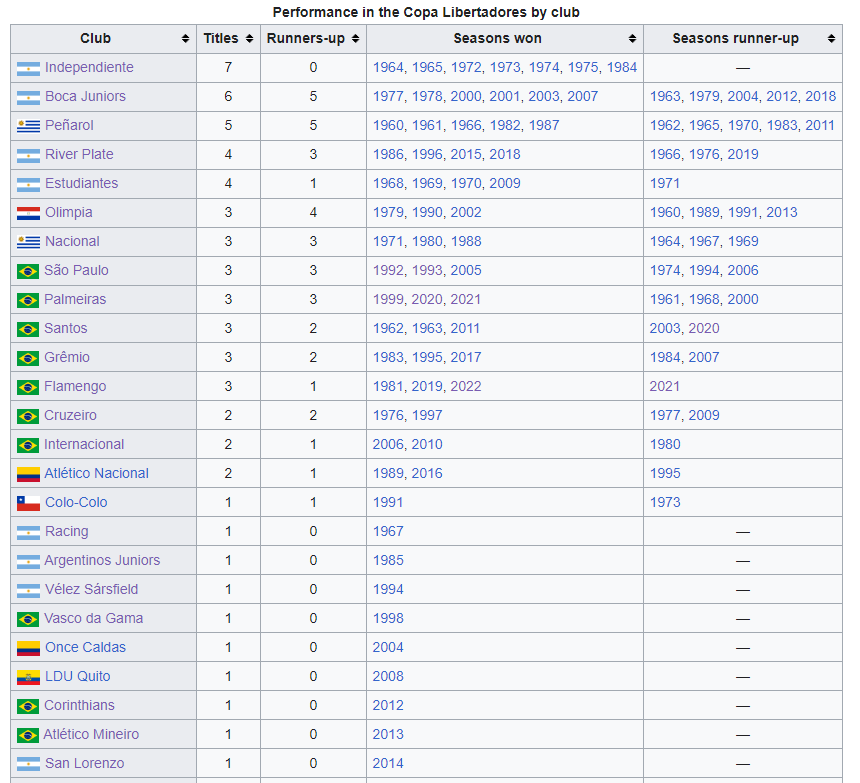
Task: Click the Seasons won column header text
Action: 497,38
